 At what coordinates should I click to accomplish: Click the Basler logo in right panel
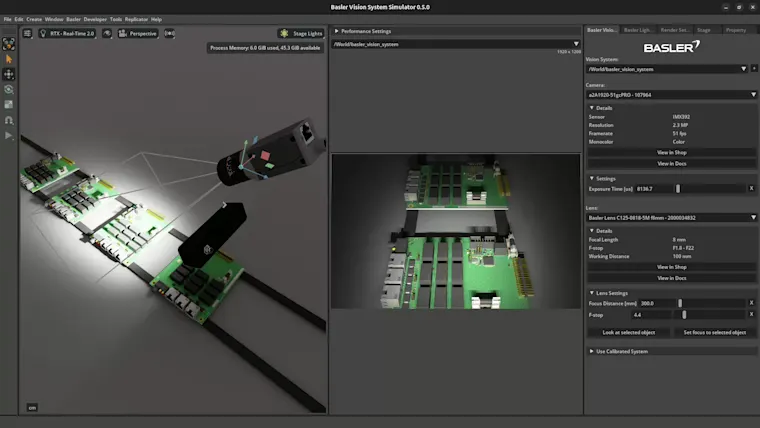coord(672,47)
